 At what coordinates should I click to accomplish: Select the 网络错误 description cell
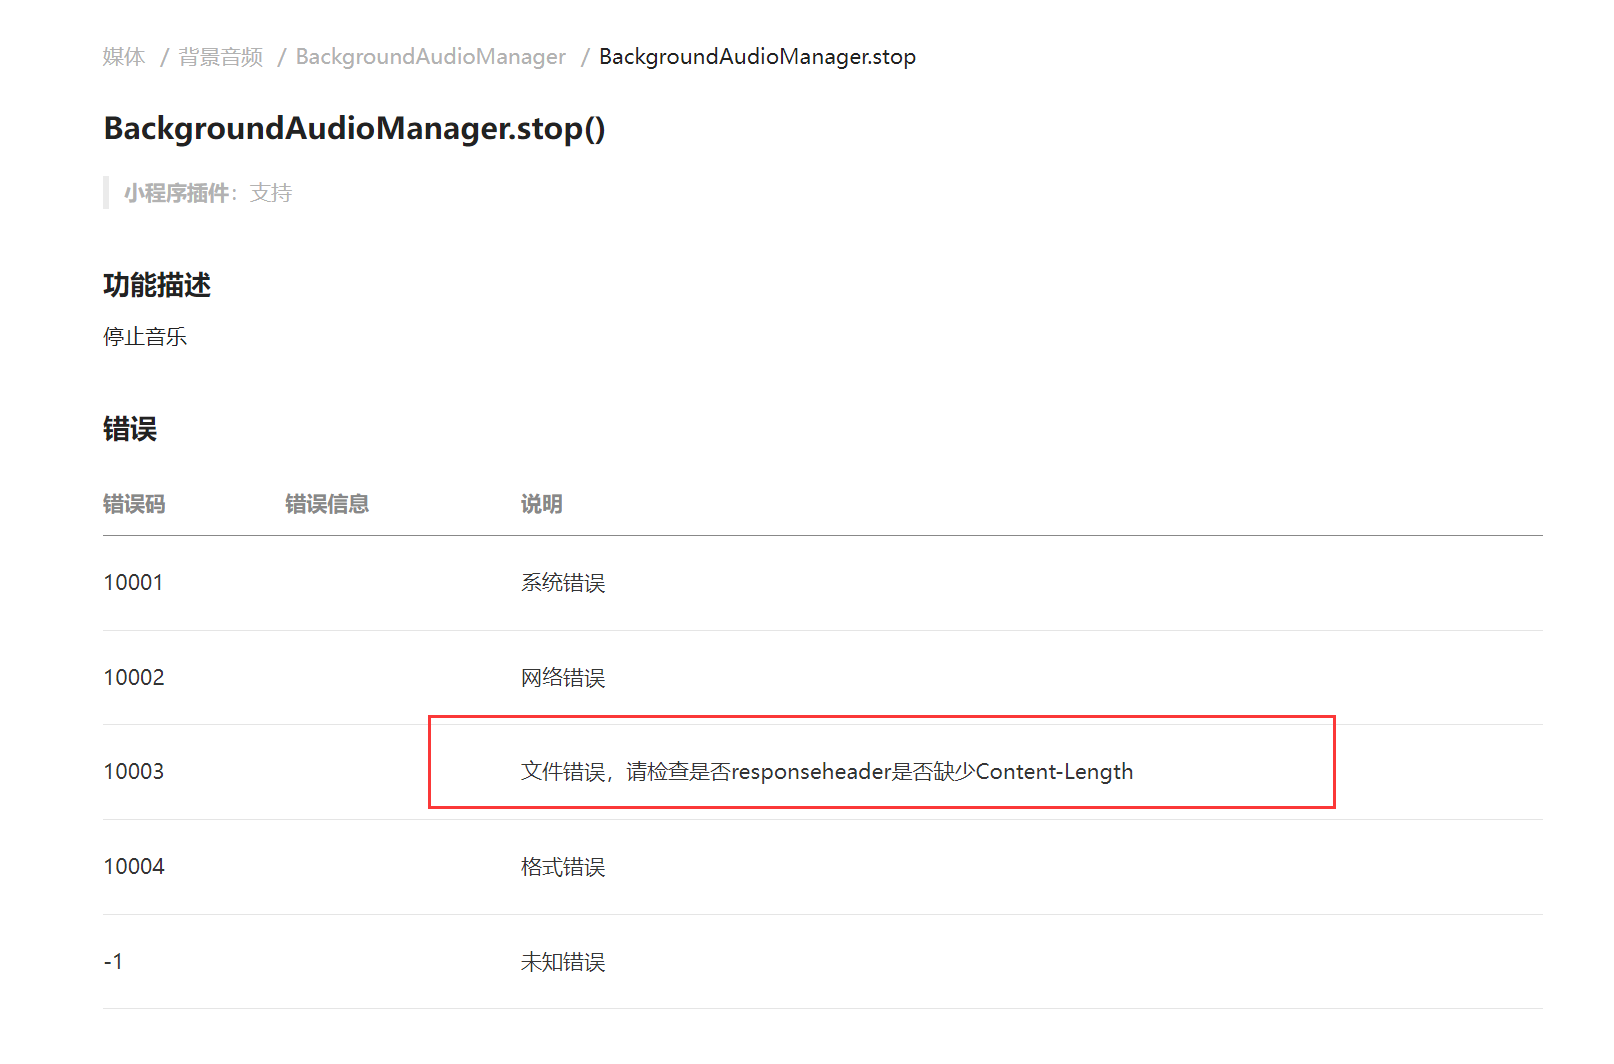[x=563, y=678]
